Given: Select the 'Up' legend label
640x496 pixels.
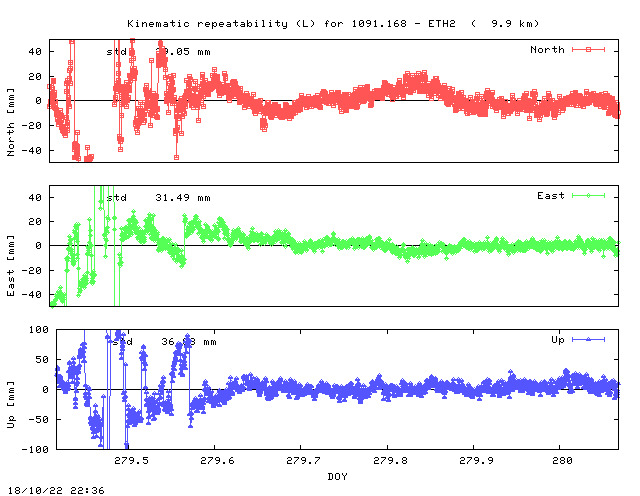Looking at the screenshot, I should pyautogui.click(x=558, y=340).
